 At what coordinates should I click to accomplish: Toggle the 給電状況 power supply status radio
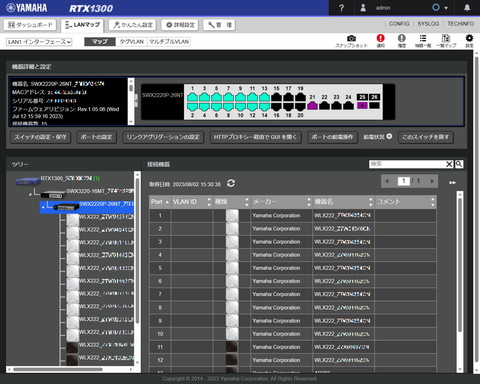pos(389,136)
